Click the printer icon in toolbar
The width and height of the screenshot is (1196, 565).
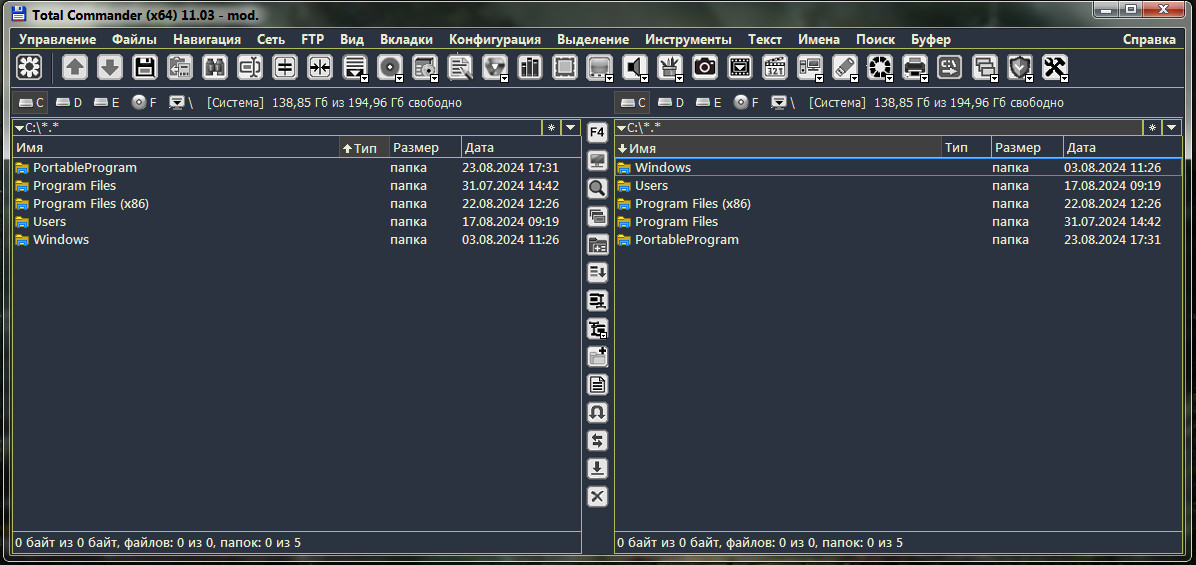(914, 67)
